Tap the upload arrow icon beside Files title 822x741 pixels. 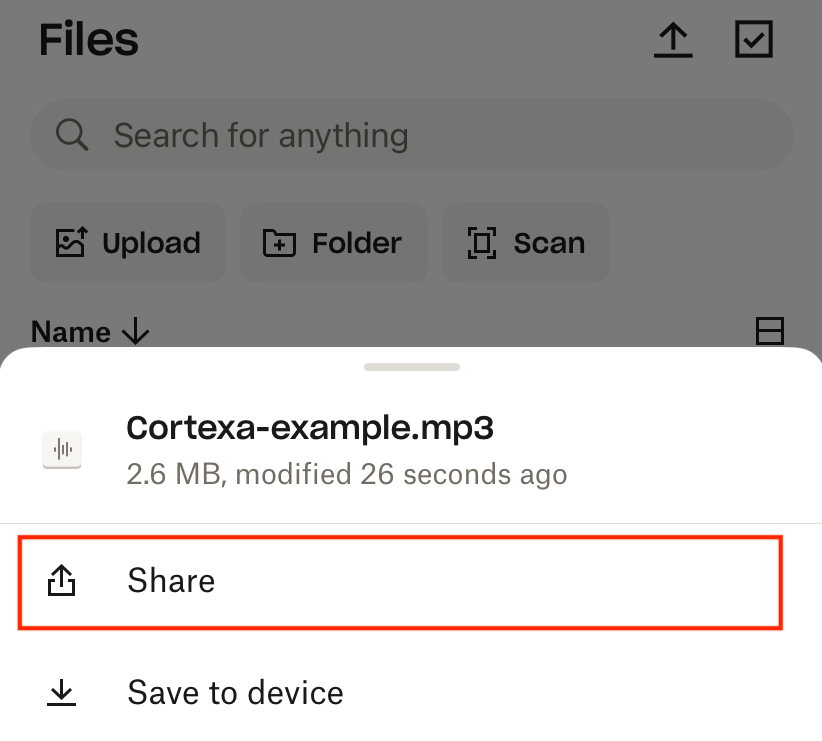pyautogui.click(x=673, y=40)
